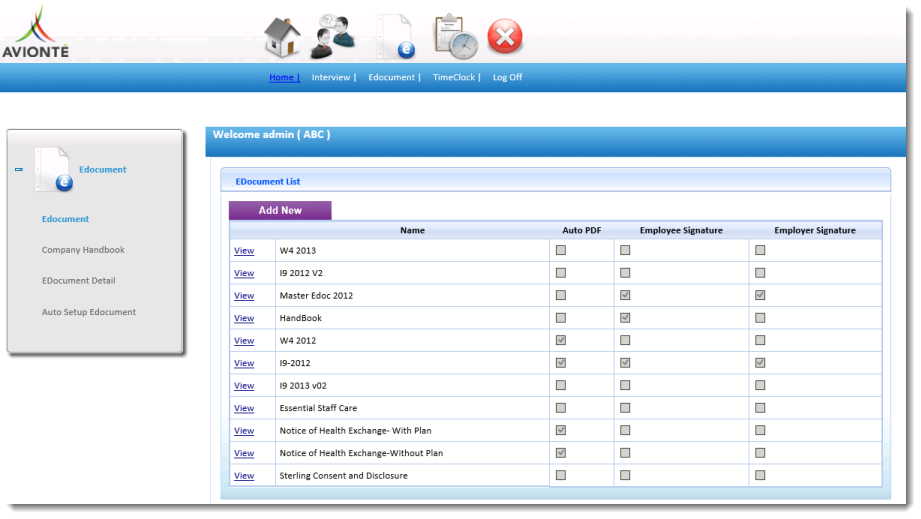The width and height of the screenshot is (921, 519).
Task: View Notice of Health Exchange-Without Plan
Action: pyautogui.click(x=244, y=453)
